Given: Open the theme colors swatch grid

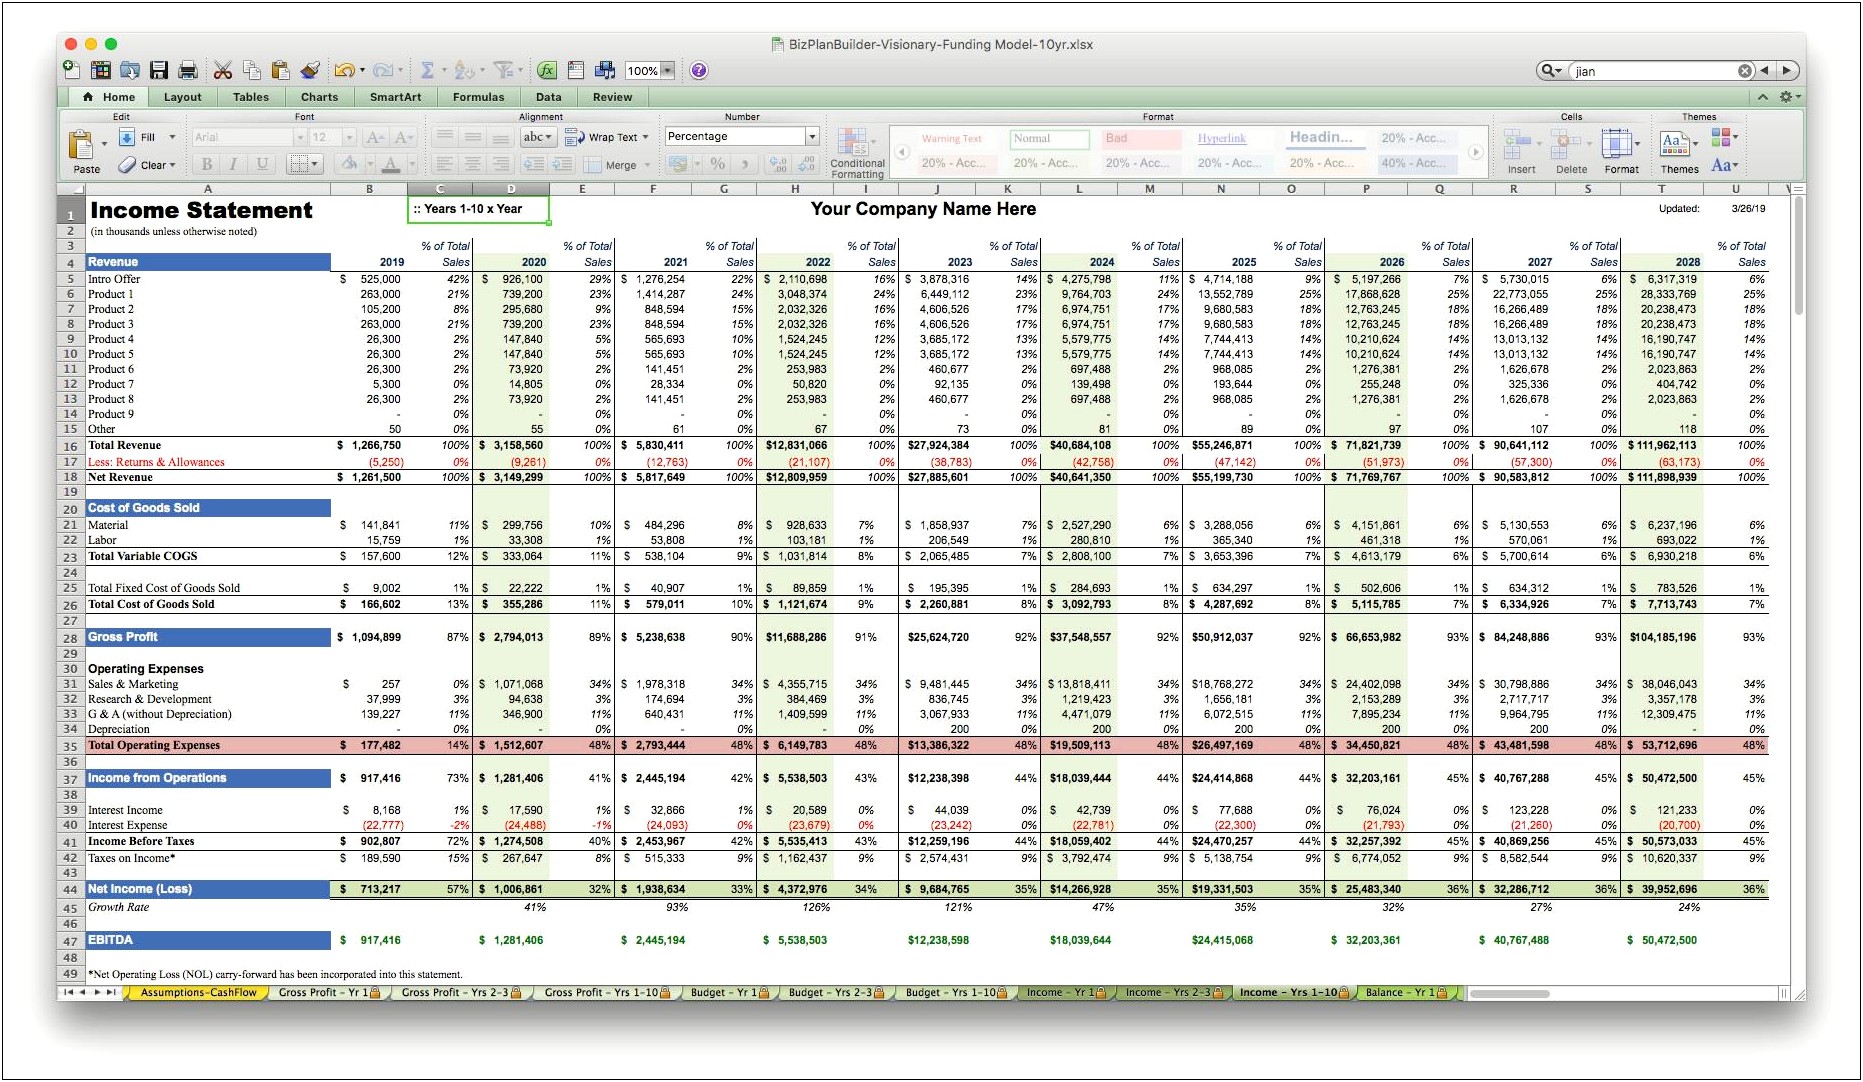Looking at the screenshot, I should tap(1724, 137).
